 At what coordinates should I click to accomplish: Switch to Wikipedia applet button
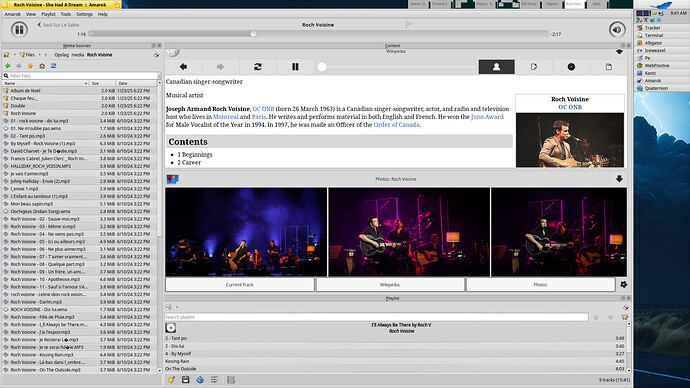[x=390, y=285]
